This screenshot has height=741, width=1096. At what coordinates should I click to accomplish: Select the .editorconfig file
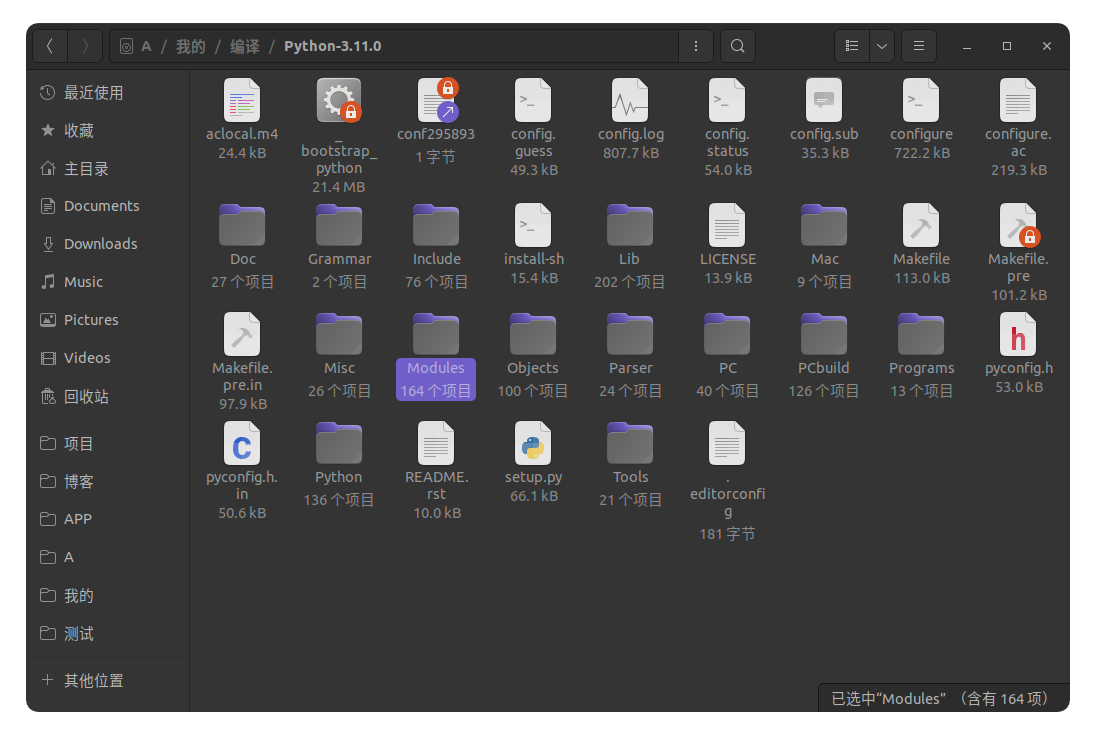tap(727, 443)
